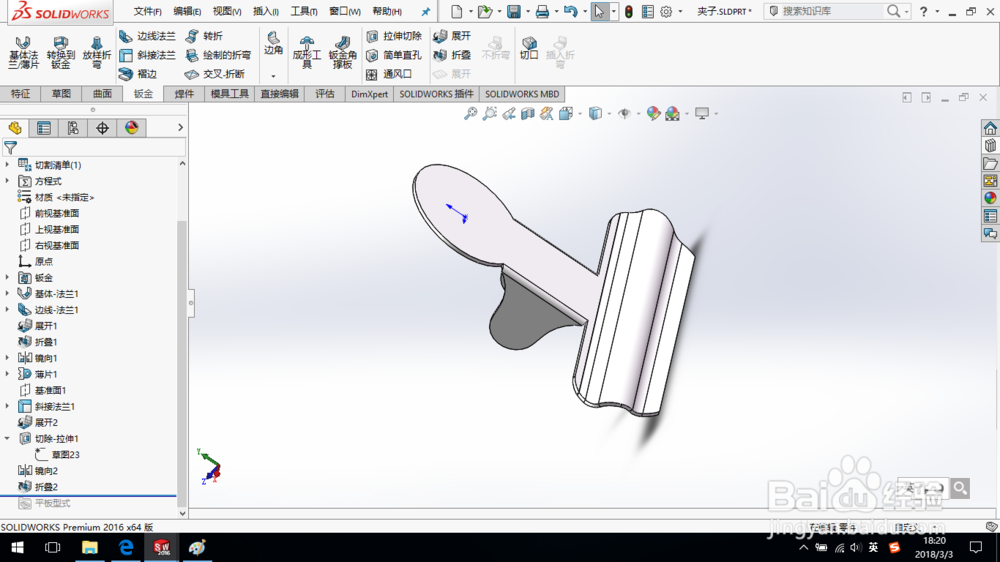Open the File (文件) menu
The height and width of the screenshot is (562, 1000).
147,11
